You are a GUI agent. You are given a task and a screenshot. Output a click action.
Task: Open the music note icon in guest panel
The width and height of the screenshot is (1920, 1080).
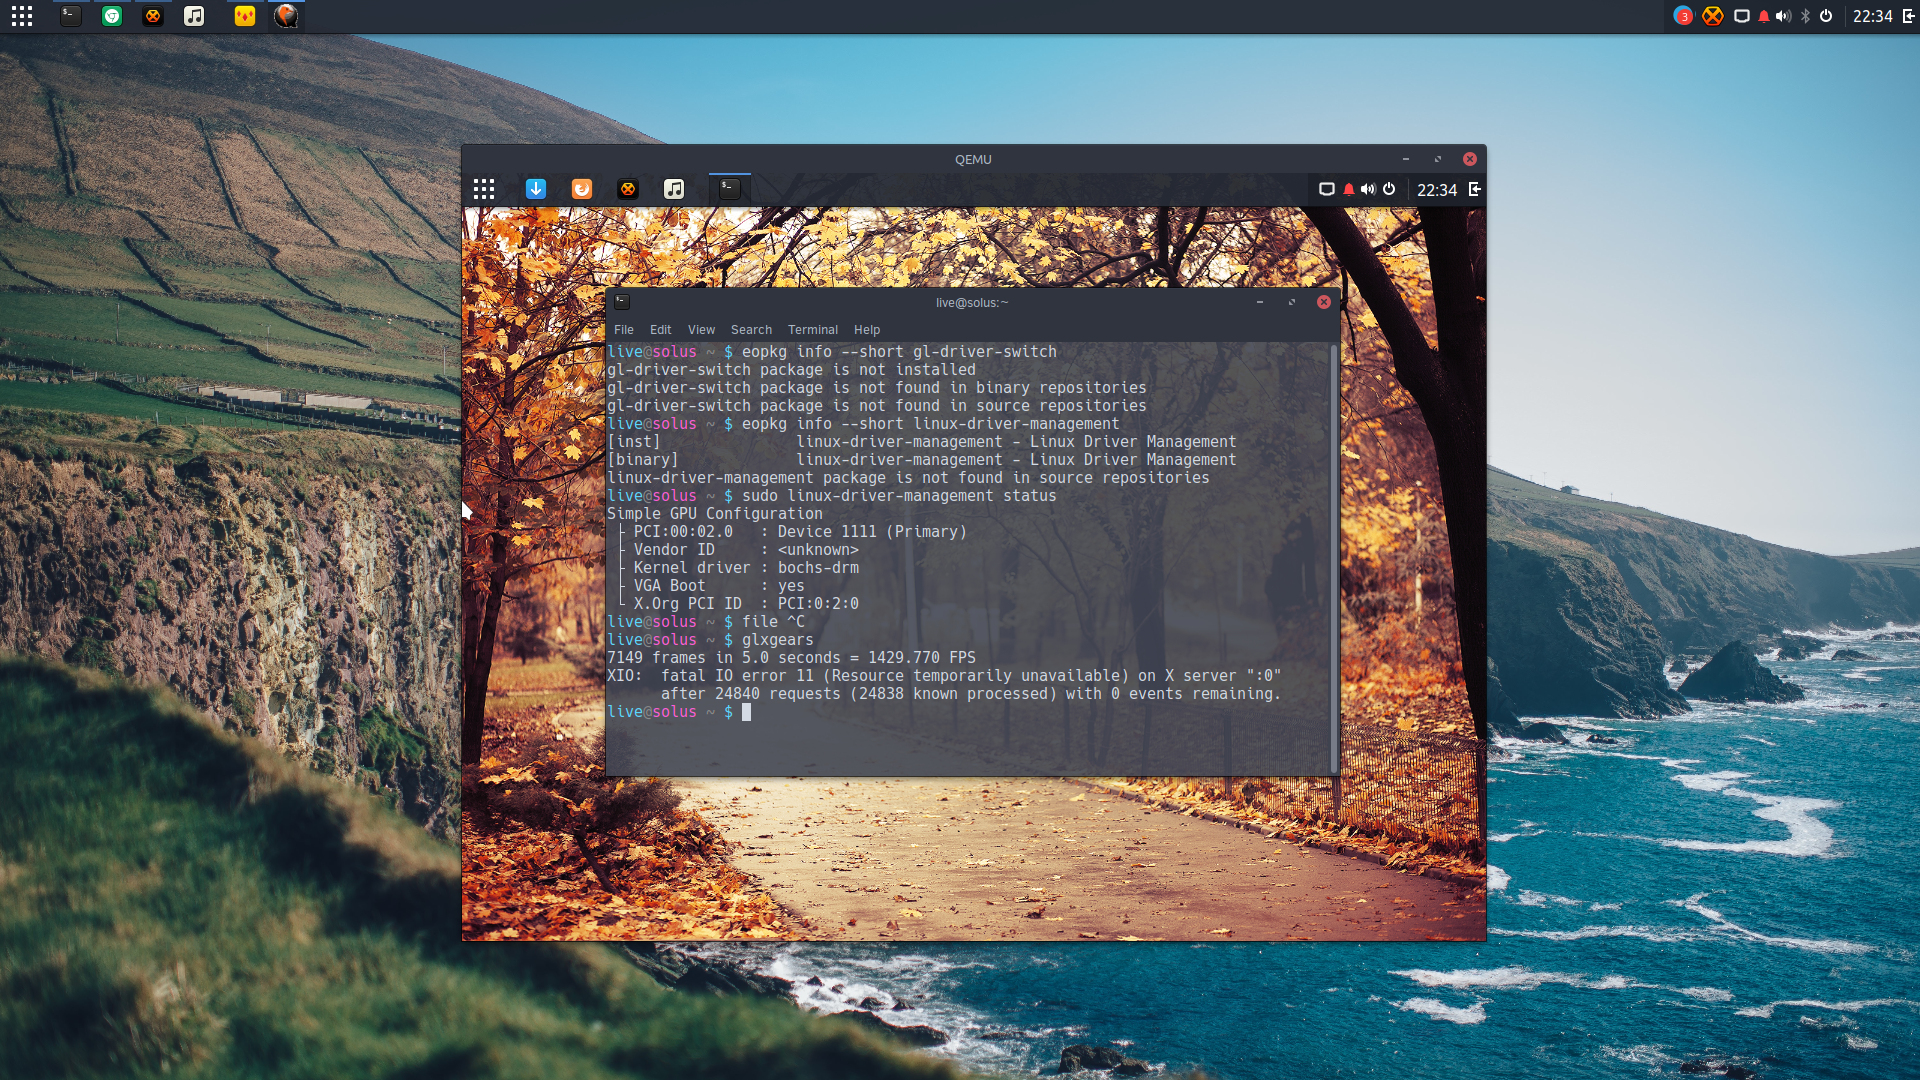[x=674, y=189]
